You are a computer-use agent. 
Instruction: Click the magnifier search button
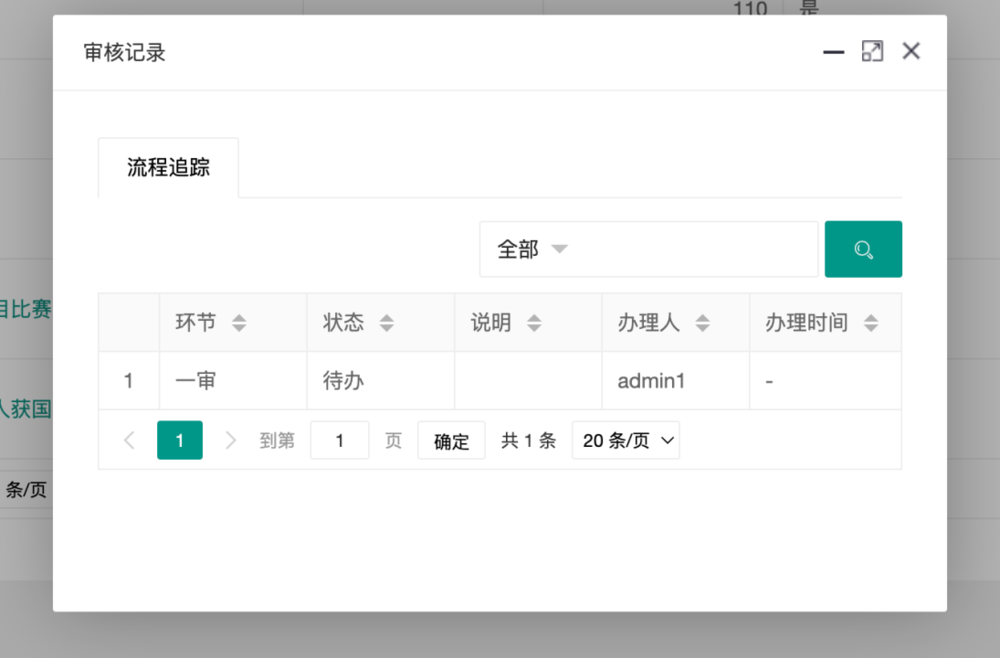coord(863,249)
